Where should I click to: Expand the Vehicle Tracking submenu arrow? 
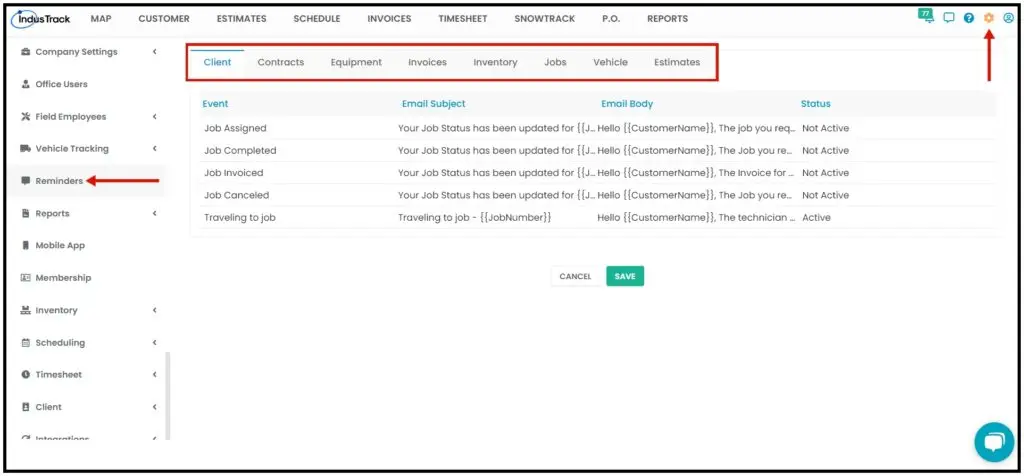tap(155, 149)
